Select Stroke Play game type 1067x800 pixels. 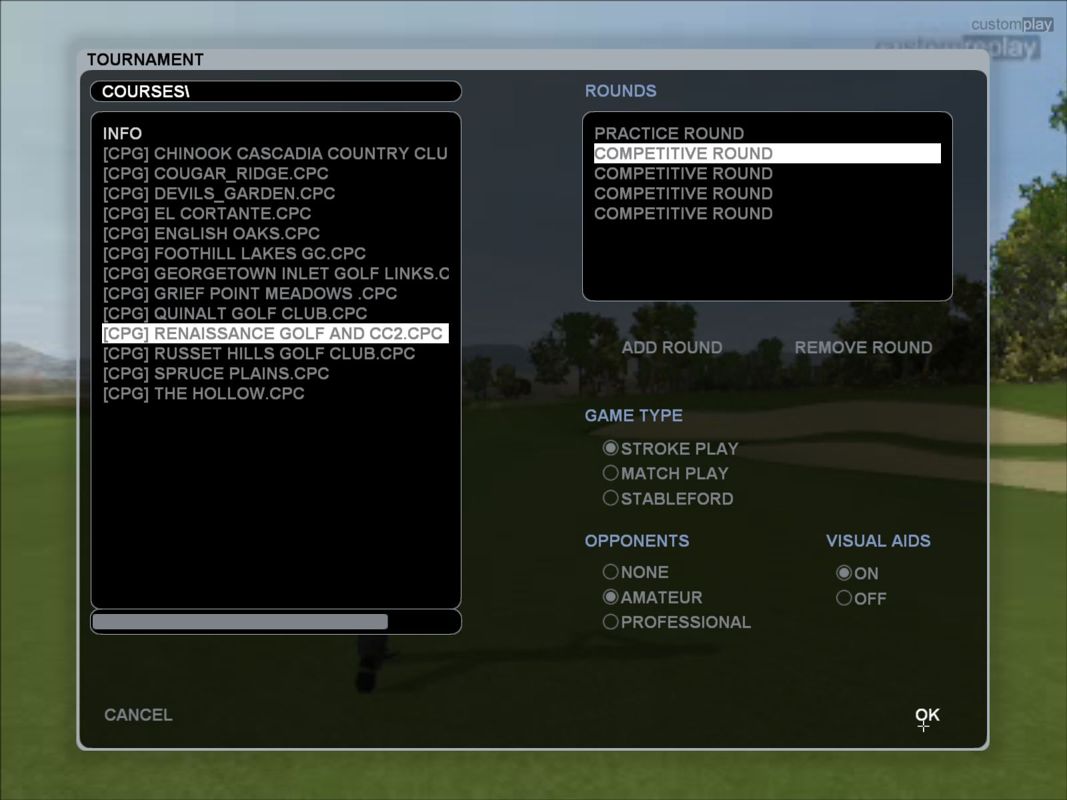tap(611, 449)
